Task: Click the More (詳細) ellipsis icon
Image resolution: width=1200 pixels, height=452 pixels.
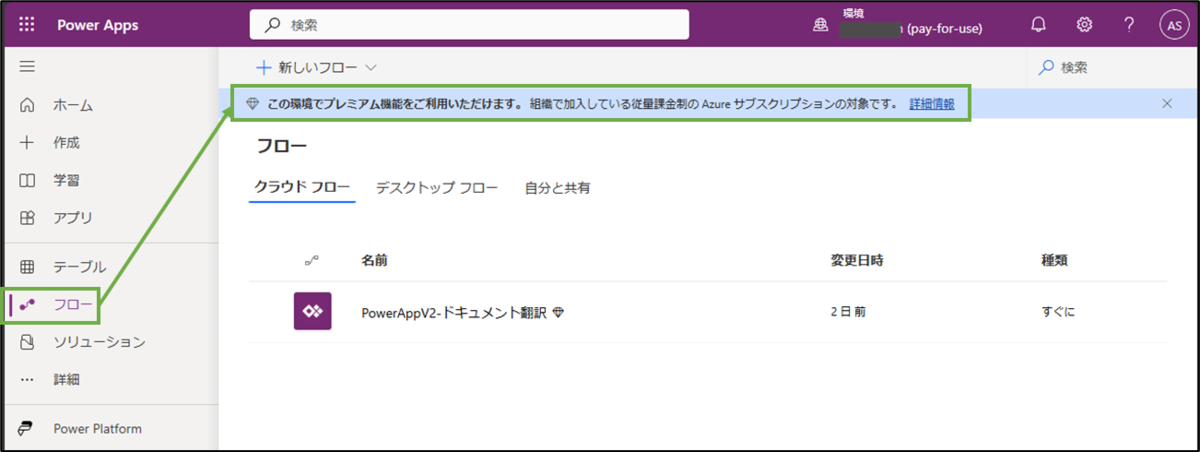Action: 27,380
